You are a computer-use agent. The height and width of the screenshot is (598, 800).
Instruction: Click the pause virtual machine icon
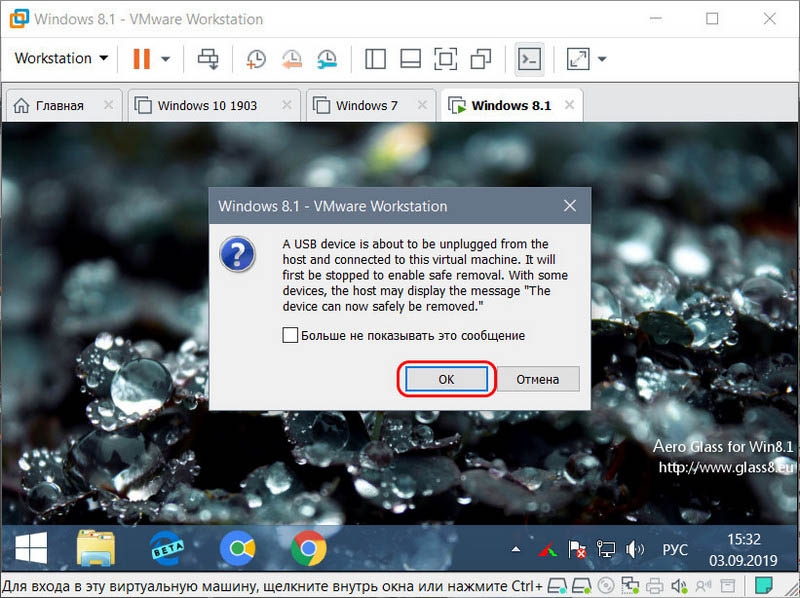(x=141, y=59)
